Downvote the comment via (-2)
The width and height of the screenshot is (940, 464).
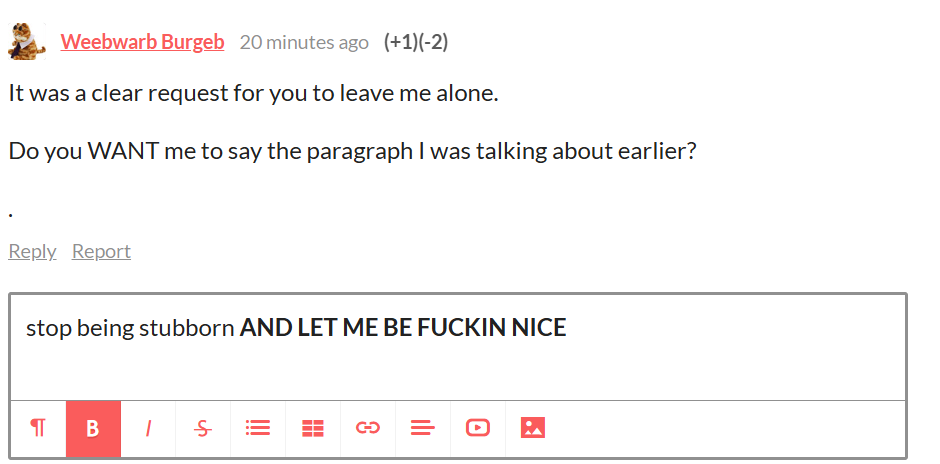click(433, 42)
